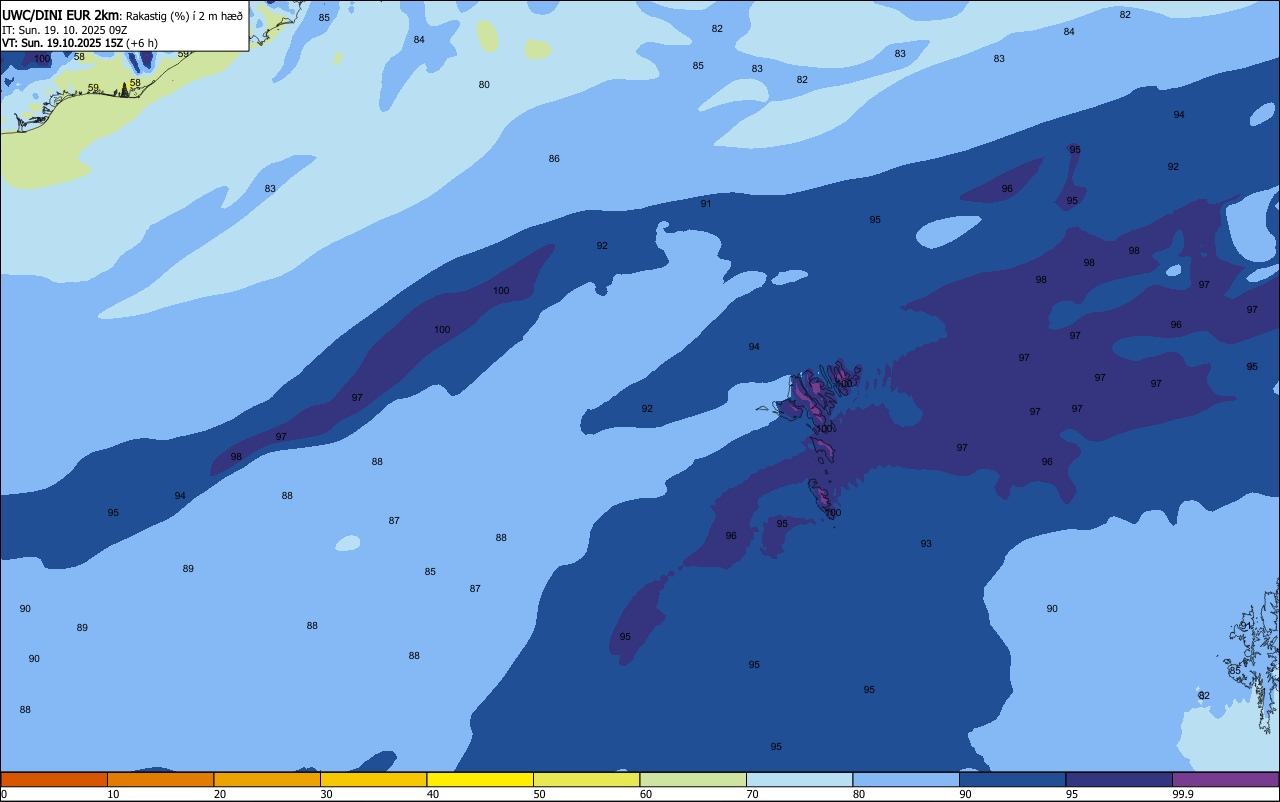Click the 10–20 orange legend swatch
1280x802 pixels.
coord(160,779)
